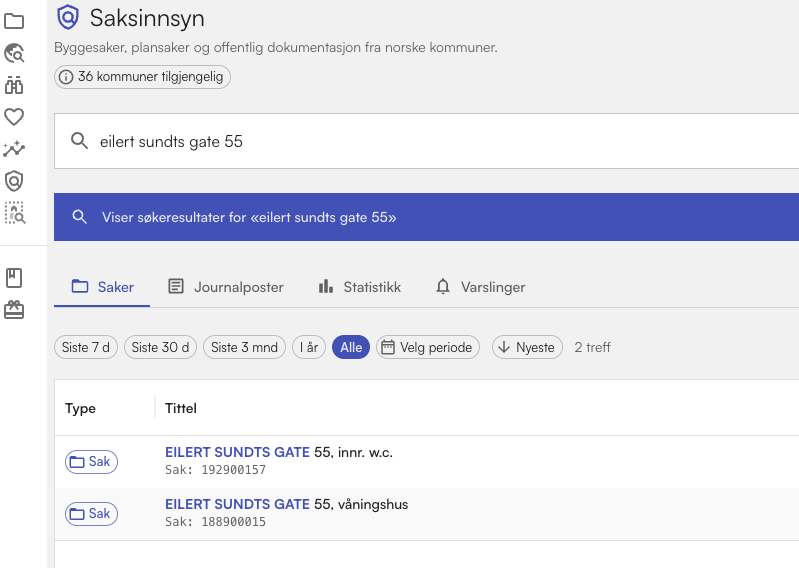Open case EILERT SUNDTS GATE 55, våningshus
The width and height of the screenshot is (799, 568).
tap(286, 504)
